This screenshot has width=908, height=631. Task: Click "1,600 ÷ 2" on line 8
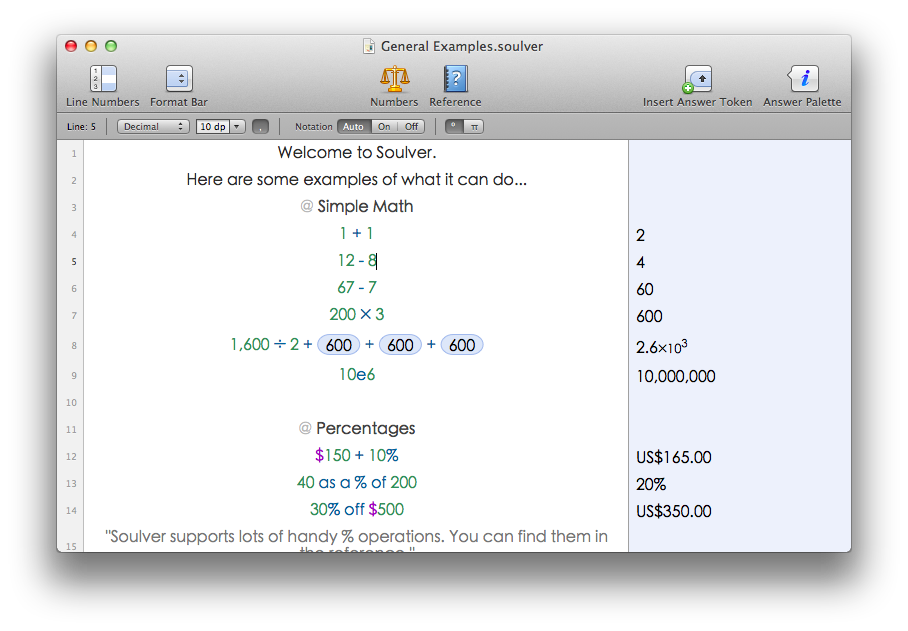tap(265, 344)
